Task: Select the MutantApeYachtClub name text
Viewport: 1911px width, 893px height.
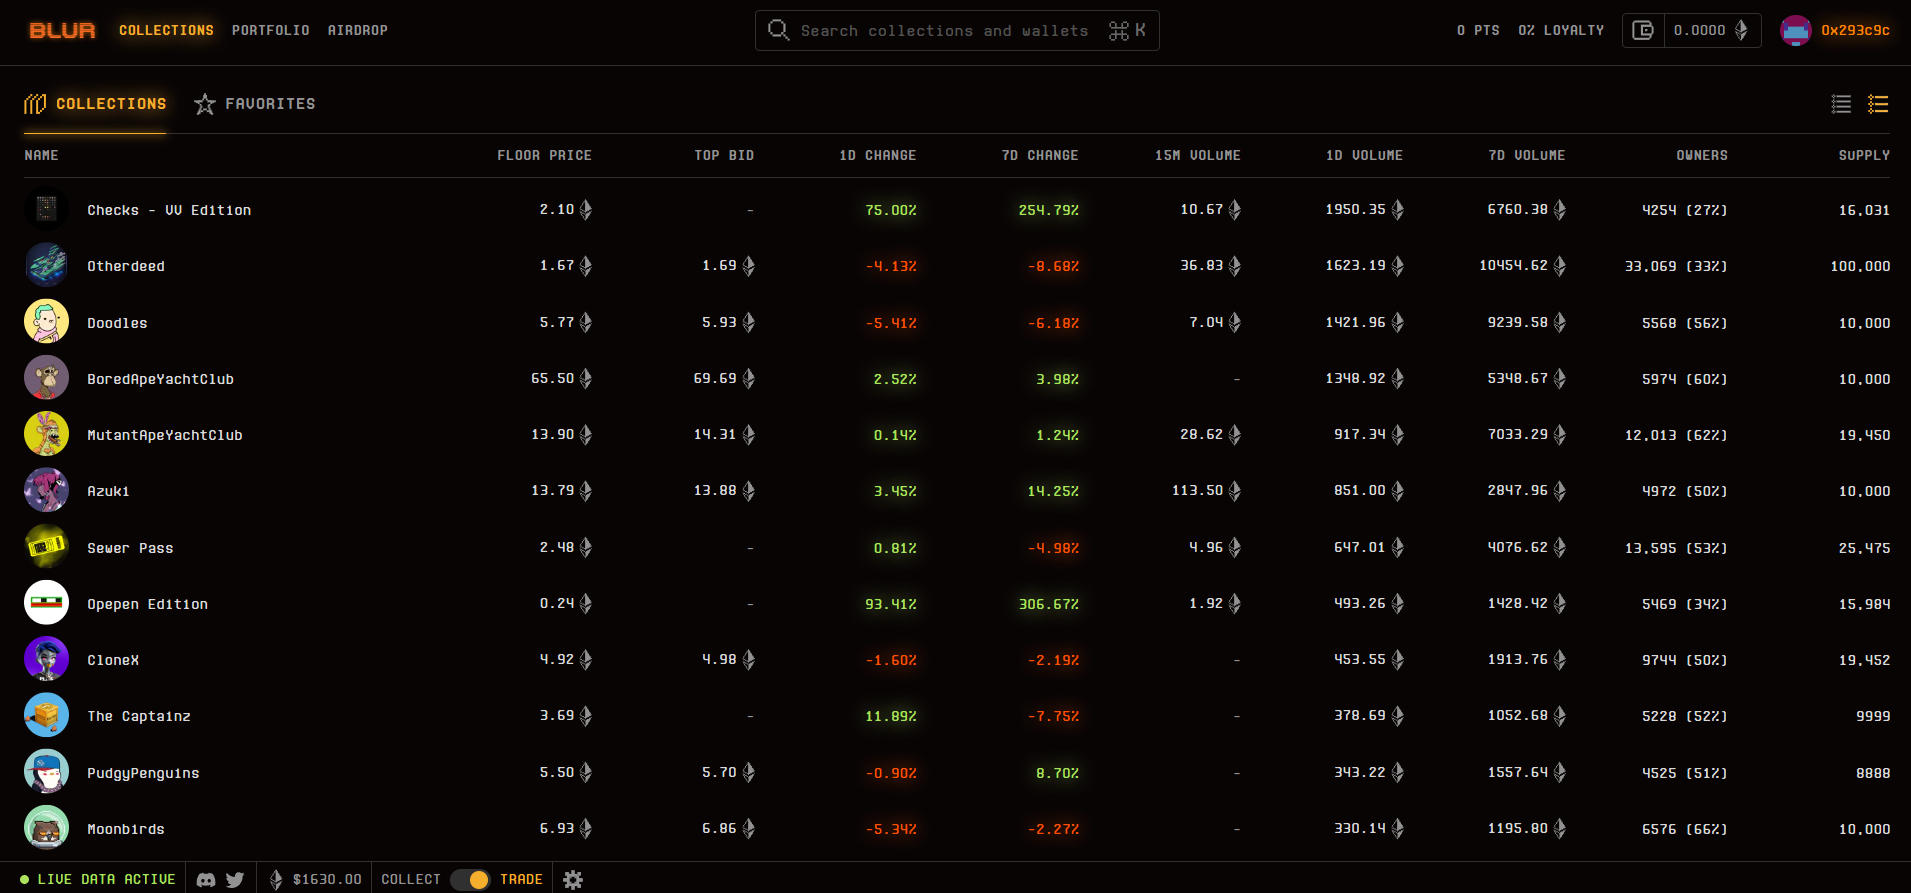Action: tap(165, 435)
